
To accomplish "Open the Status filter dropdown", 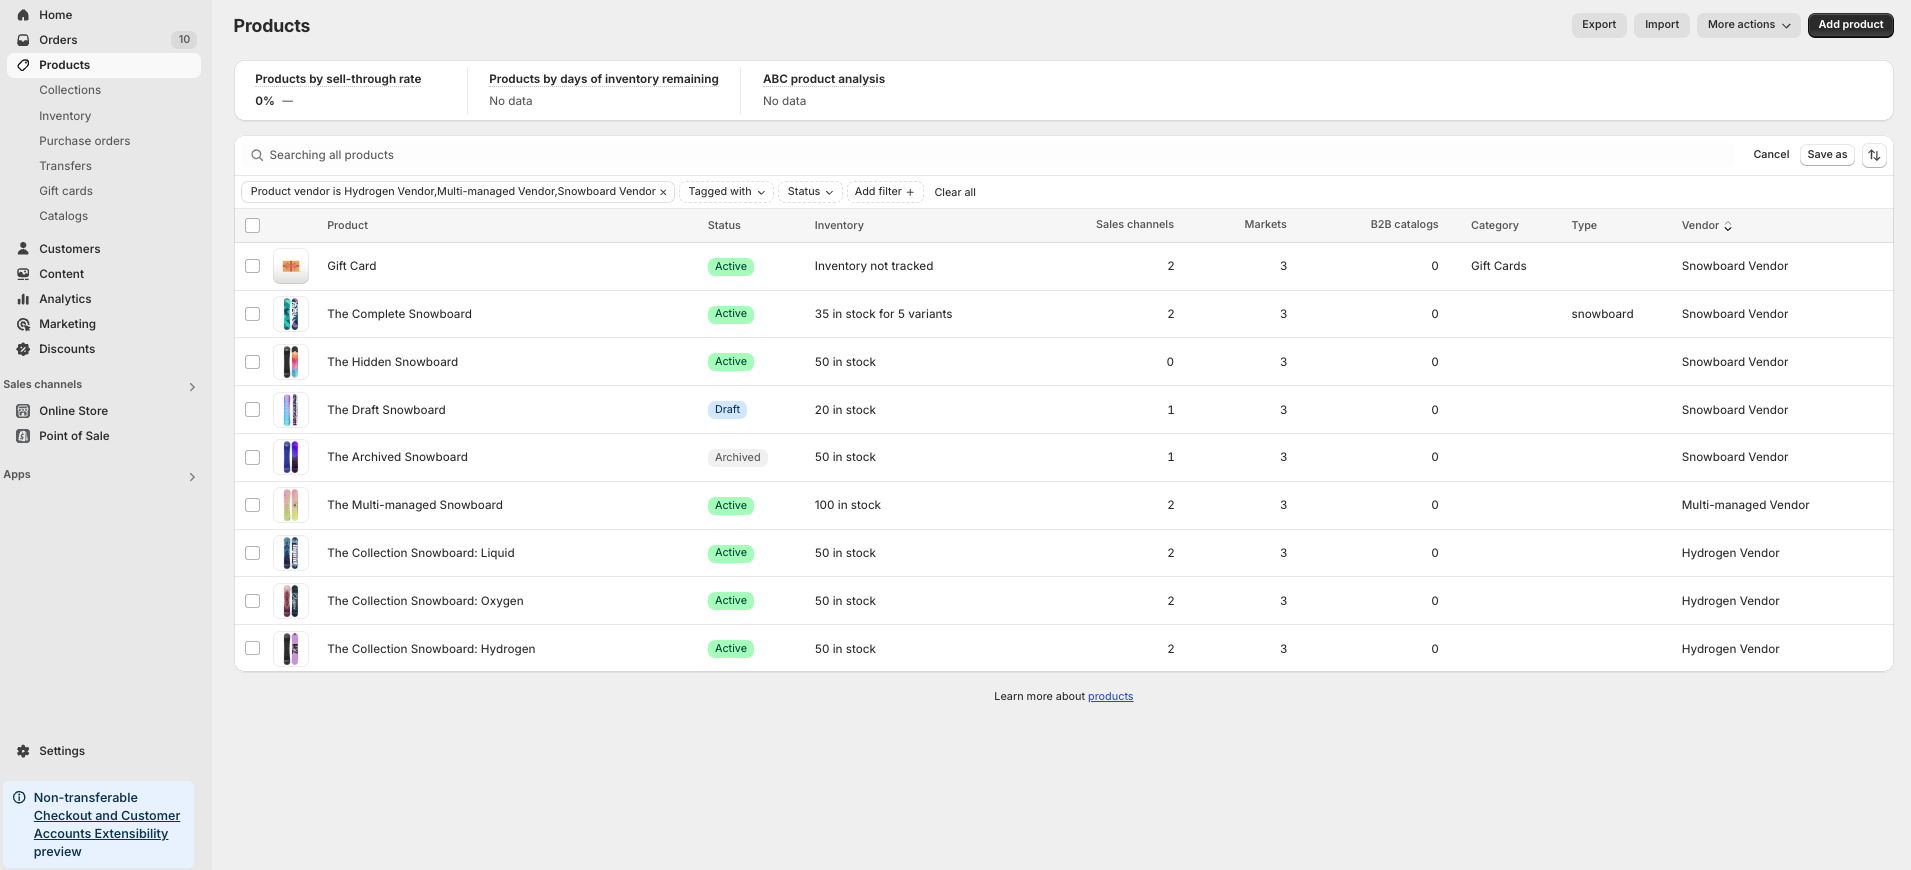I will (x=810, y=192).
